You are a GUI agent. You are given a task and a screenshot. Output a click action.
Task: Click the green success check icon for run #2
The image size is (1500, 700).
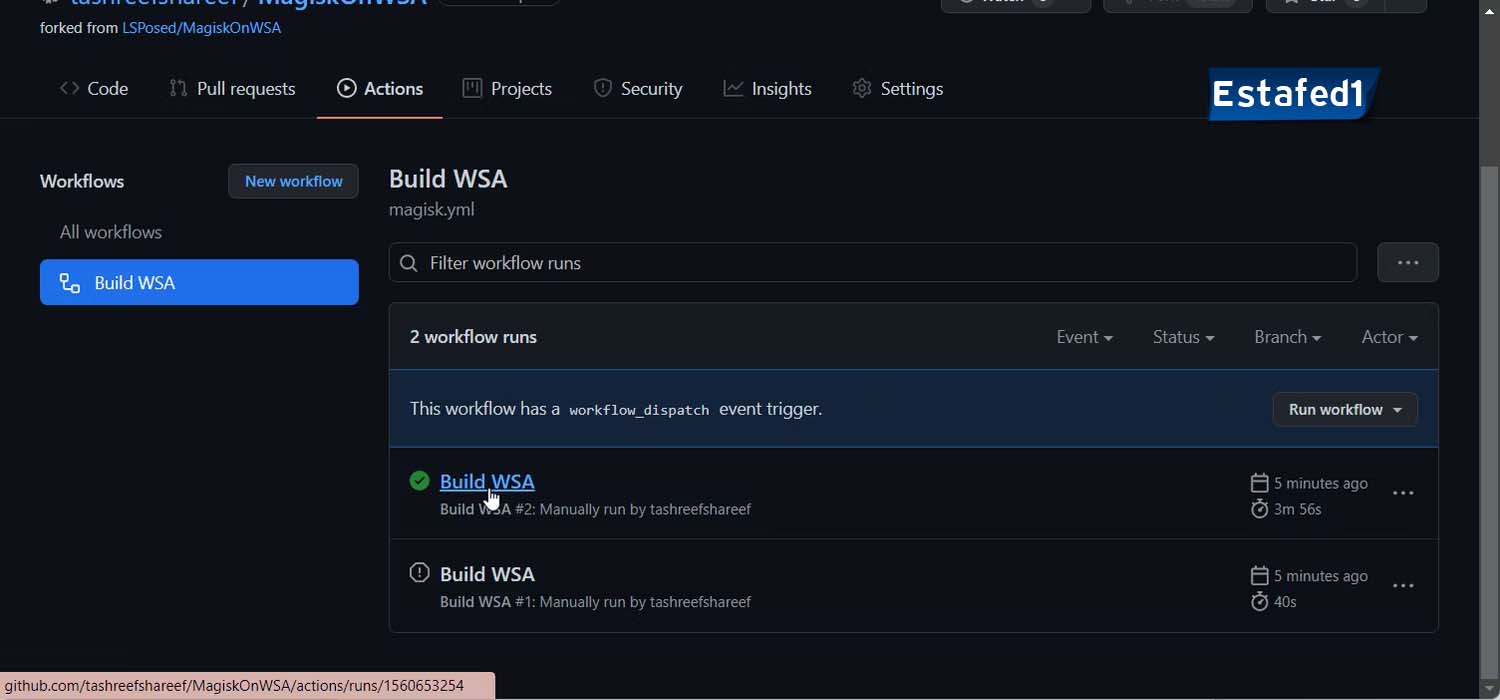click(420, 481)
